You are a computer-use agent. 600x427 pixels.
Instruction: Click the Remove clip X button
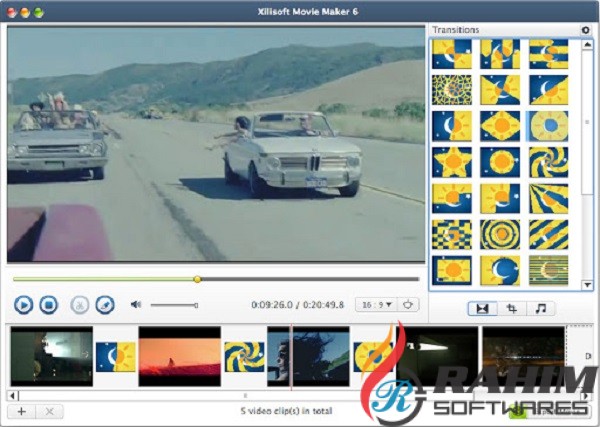click(x=49, y=412)
